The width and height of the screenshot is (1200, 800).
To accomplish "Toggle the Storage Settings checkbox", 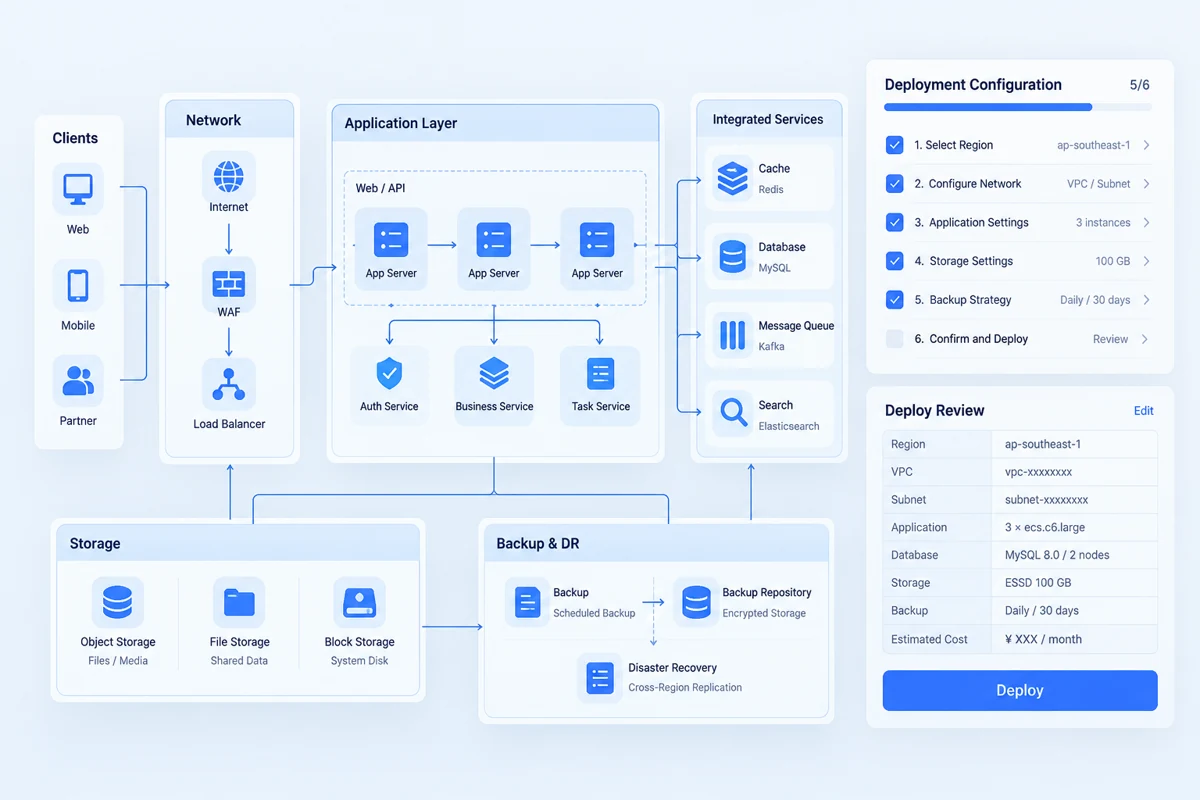I will tap(895, 261).
